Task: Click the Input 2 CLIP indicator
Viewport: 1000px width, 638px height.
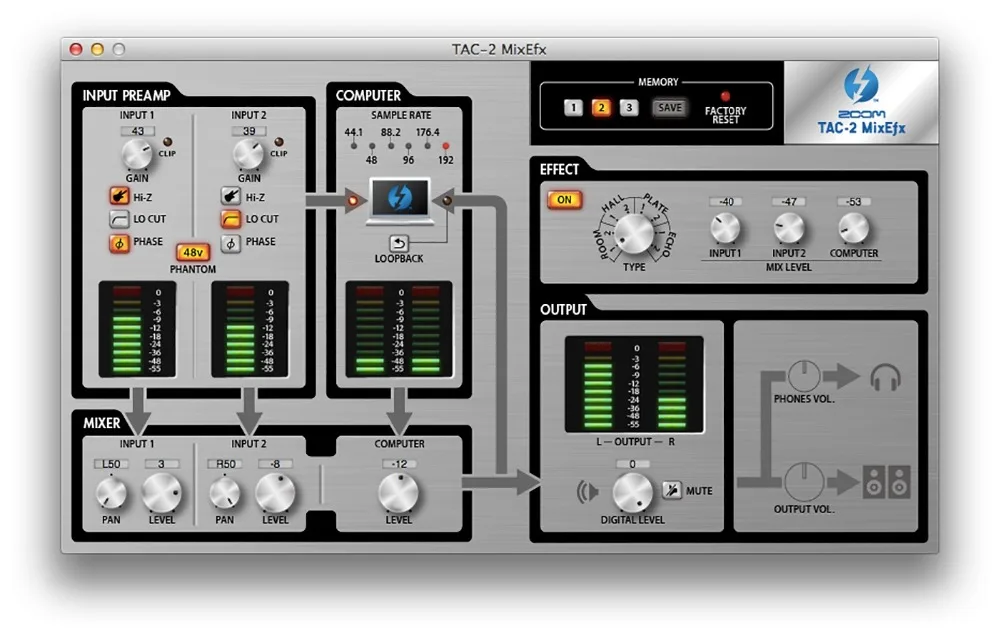Action: pos(279,142)
